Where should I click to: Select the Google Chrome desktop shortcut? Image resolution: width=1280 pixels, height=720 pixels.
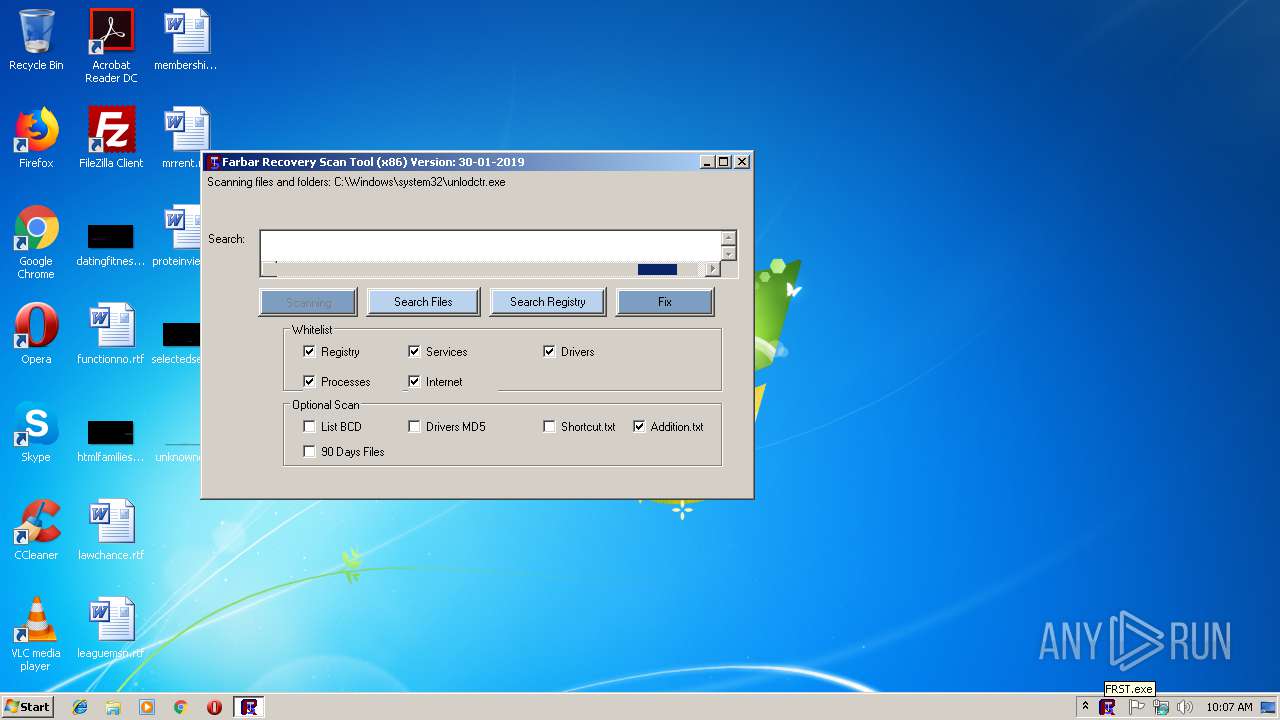(36, 242)
